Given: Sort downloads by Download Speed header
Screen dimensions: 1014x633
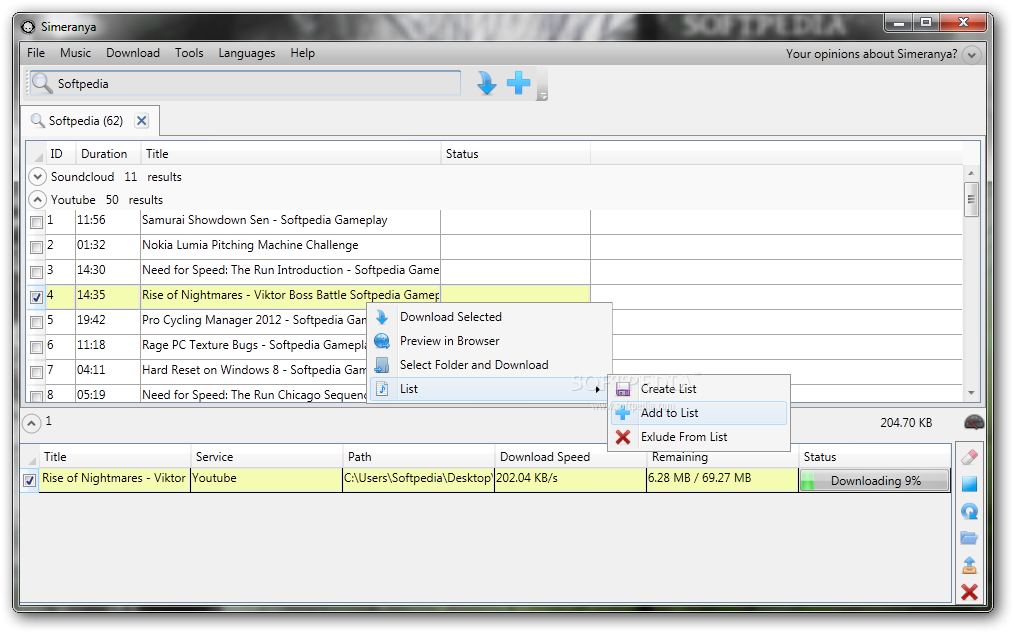Looking at the screenshot, I should [x=570, y=457].
